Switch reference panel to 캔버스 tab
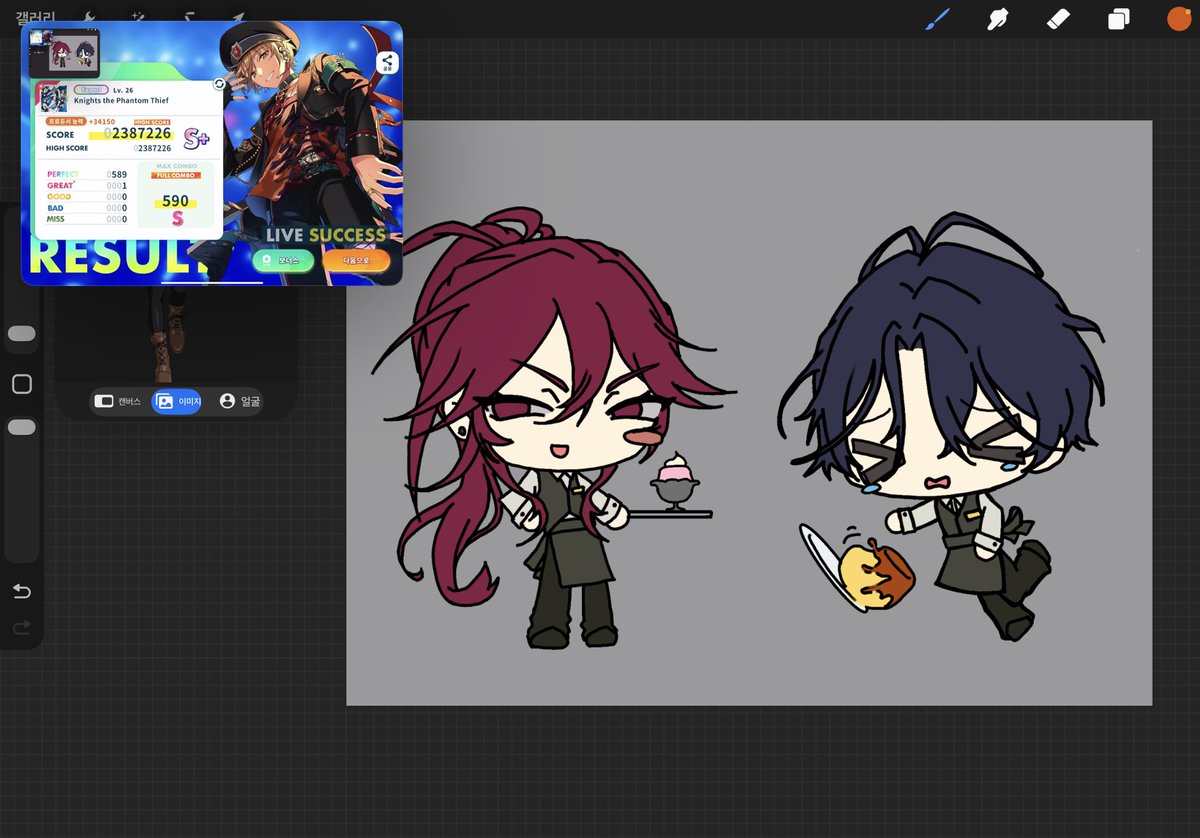The width and height of the screenshot is (1200, 838). [x=118, y=401]
